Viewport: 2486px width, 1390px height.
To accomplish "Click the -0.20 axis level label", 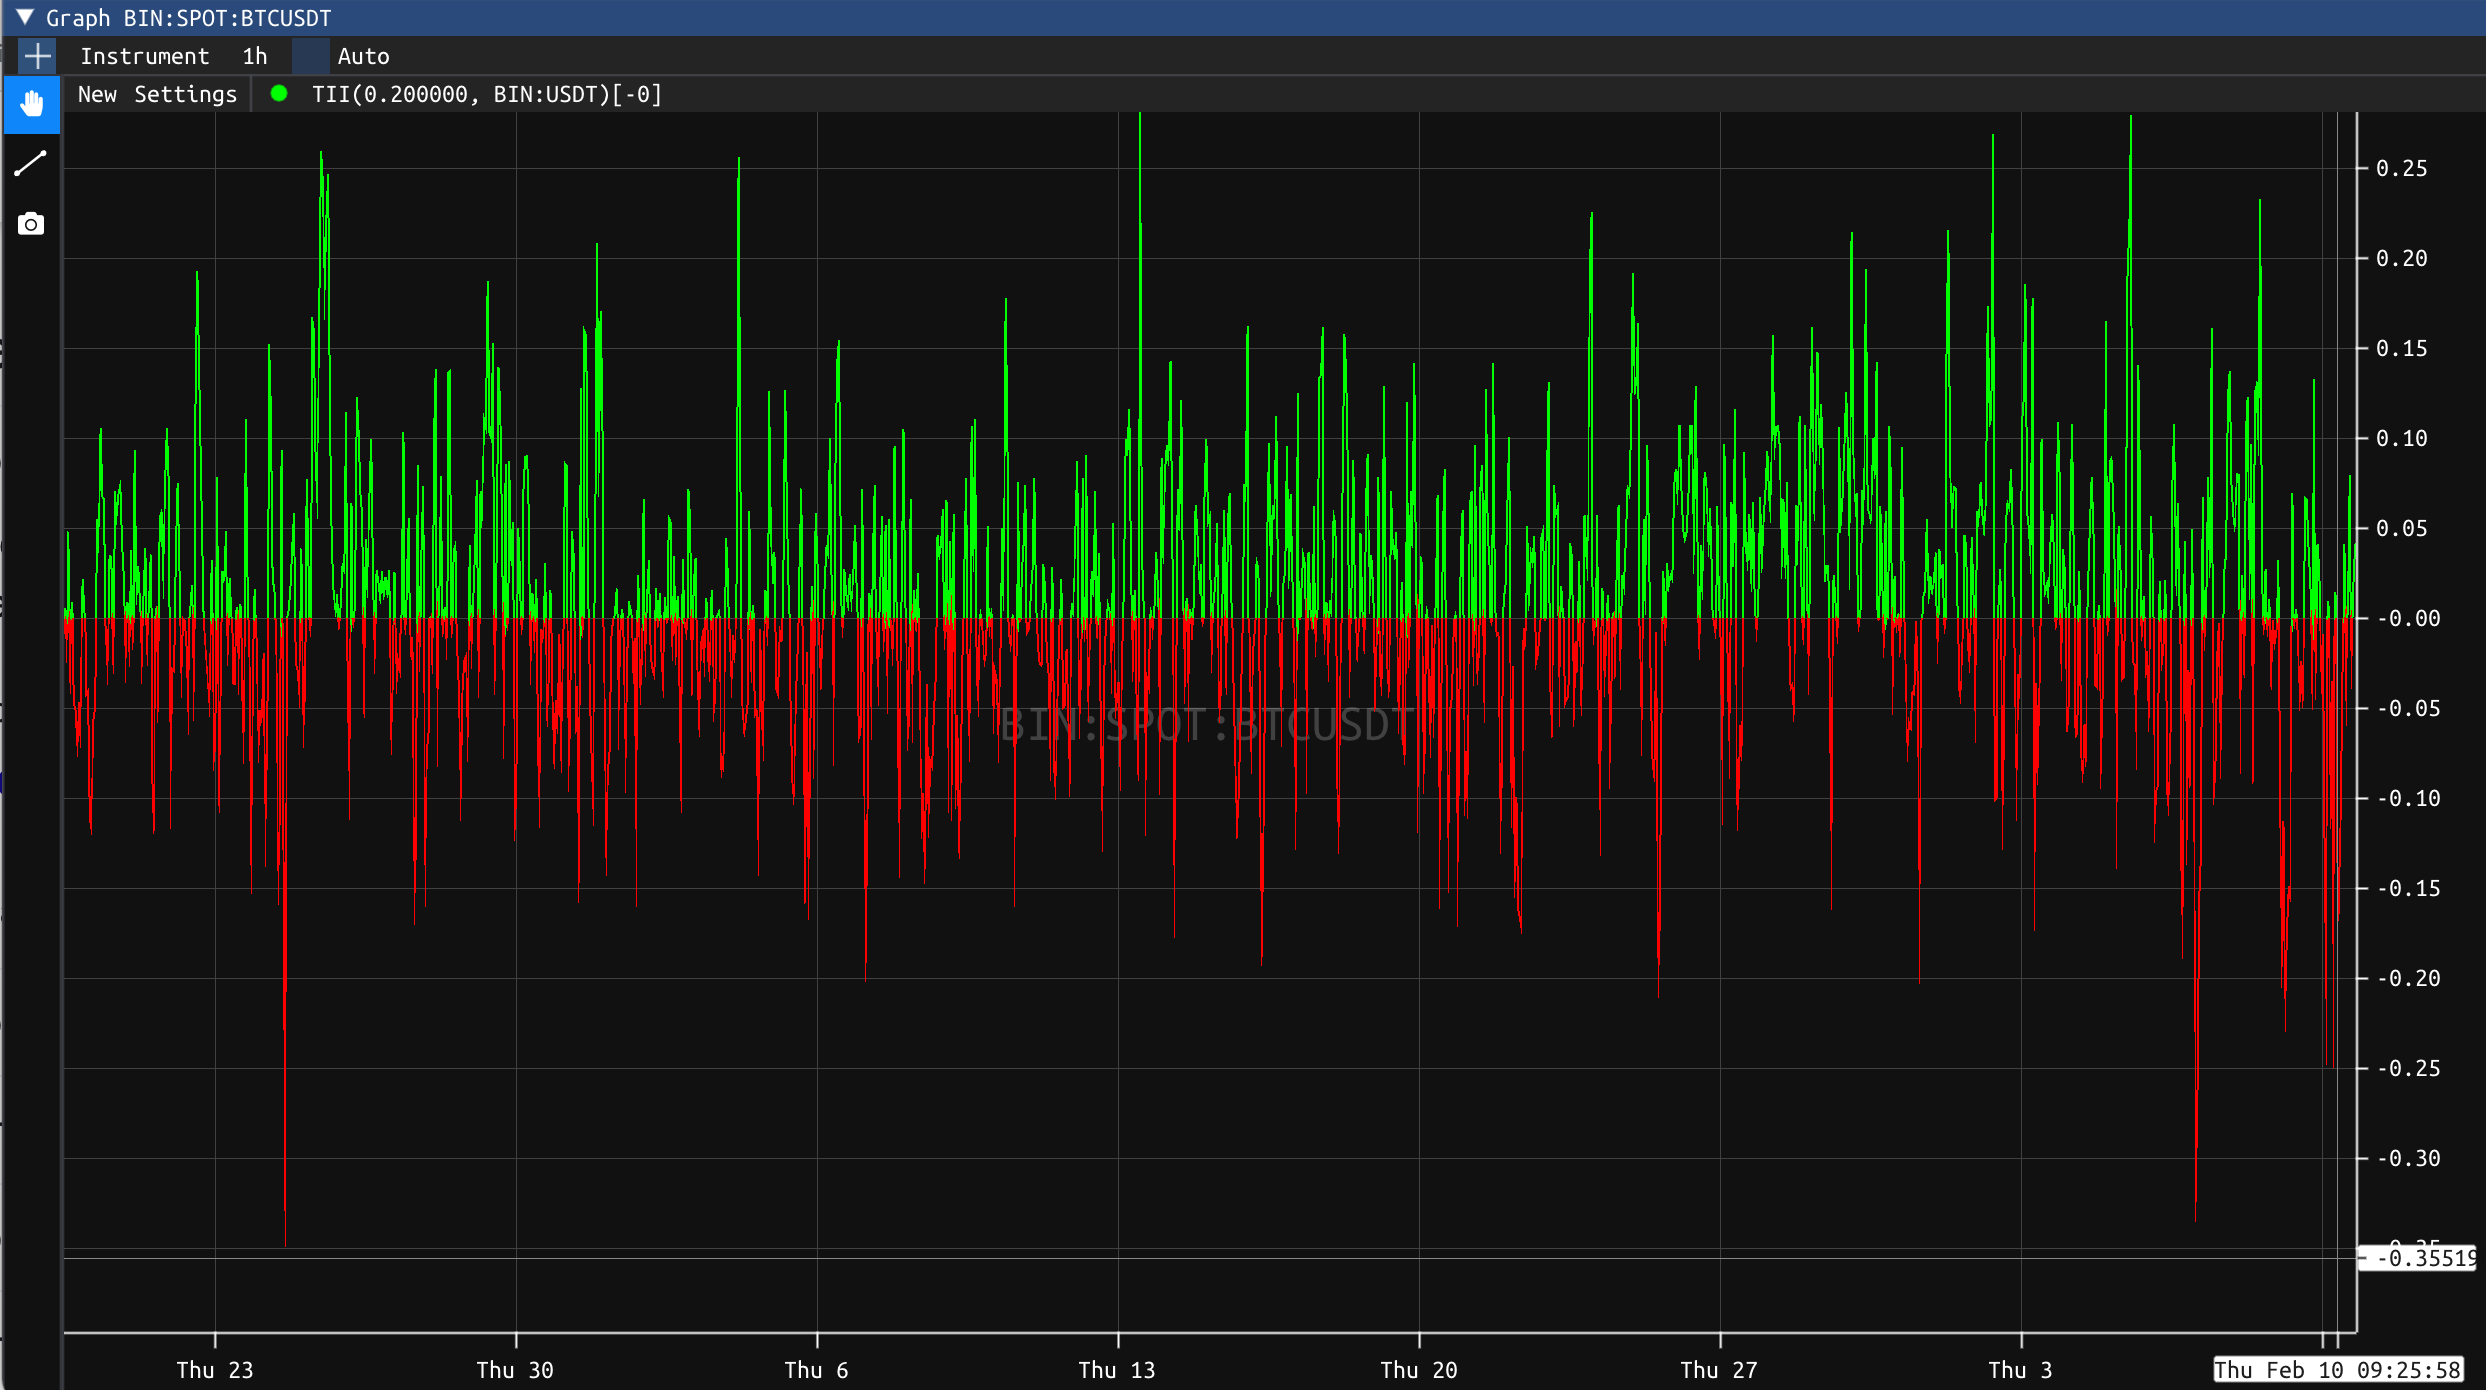I will 2408,978.
